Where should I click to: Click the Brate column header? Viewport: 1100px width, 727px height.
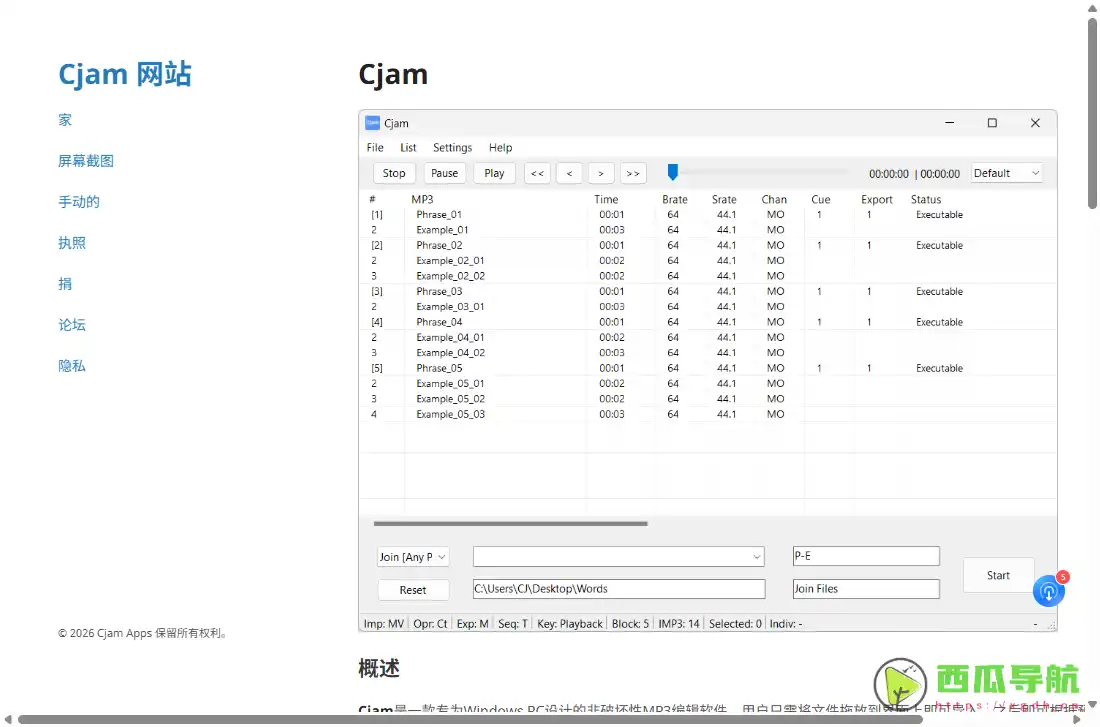click(675, 199)
